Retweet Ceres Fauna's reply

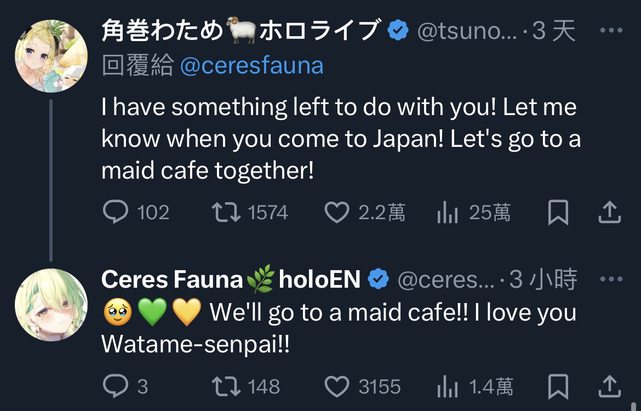coord(229,385)
